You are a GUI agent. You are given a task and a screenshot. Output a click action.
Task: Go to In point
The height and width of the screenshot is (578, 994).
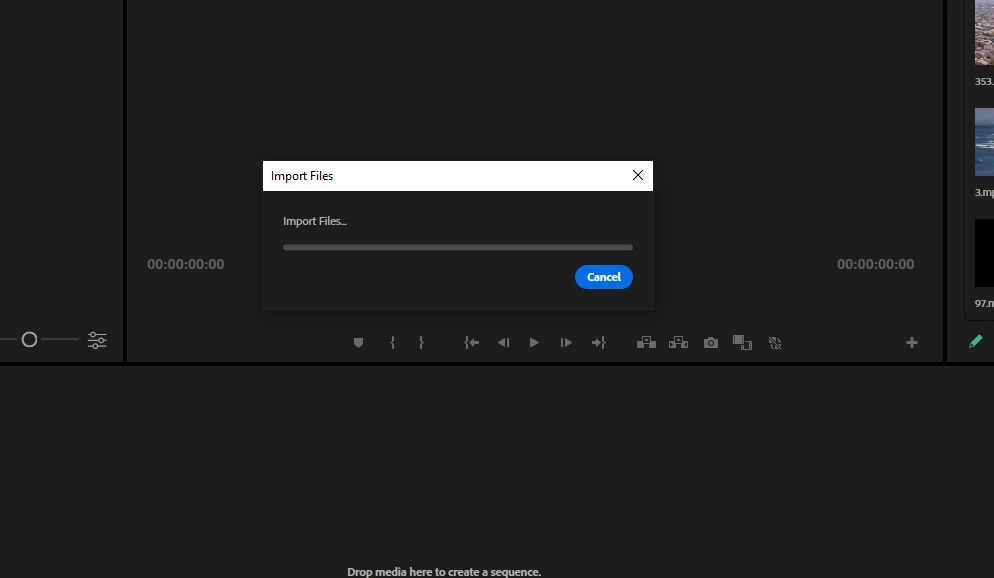tap(472, 343)
